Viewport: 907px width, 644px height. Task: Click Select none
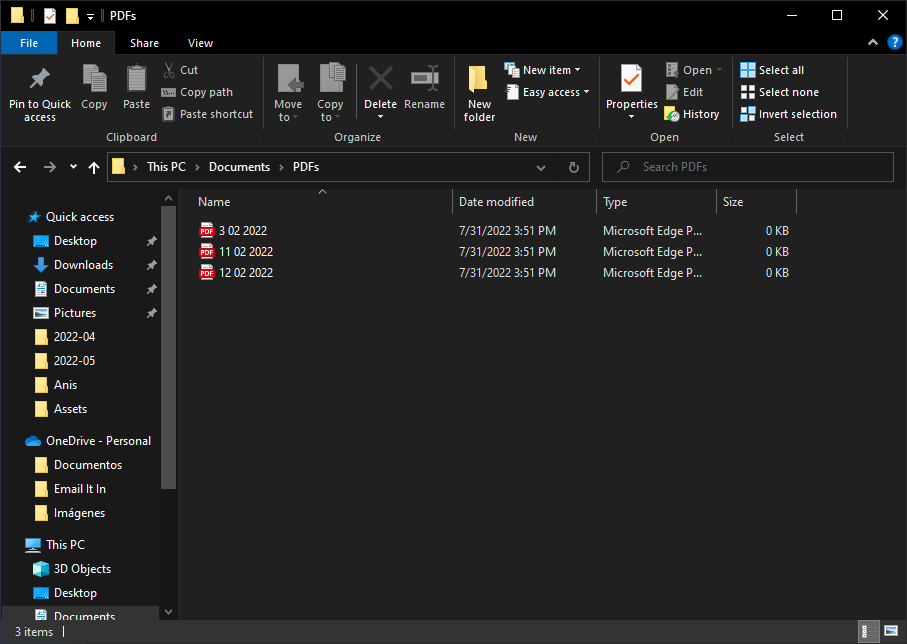(x=780, y=92)
